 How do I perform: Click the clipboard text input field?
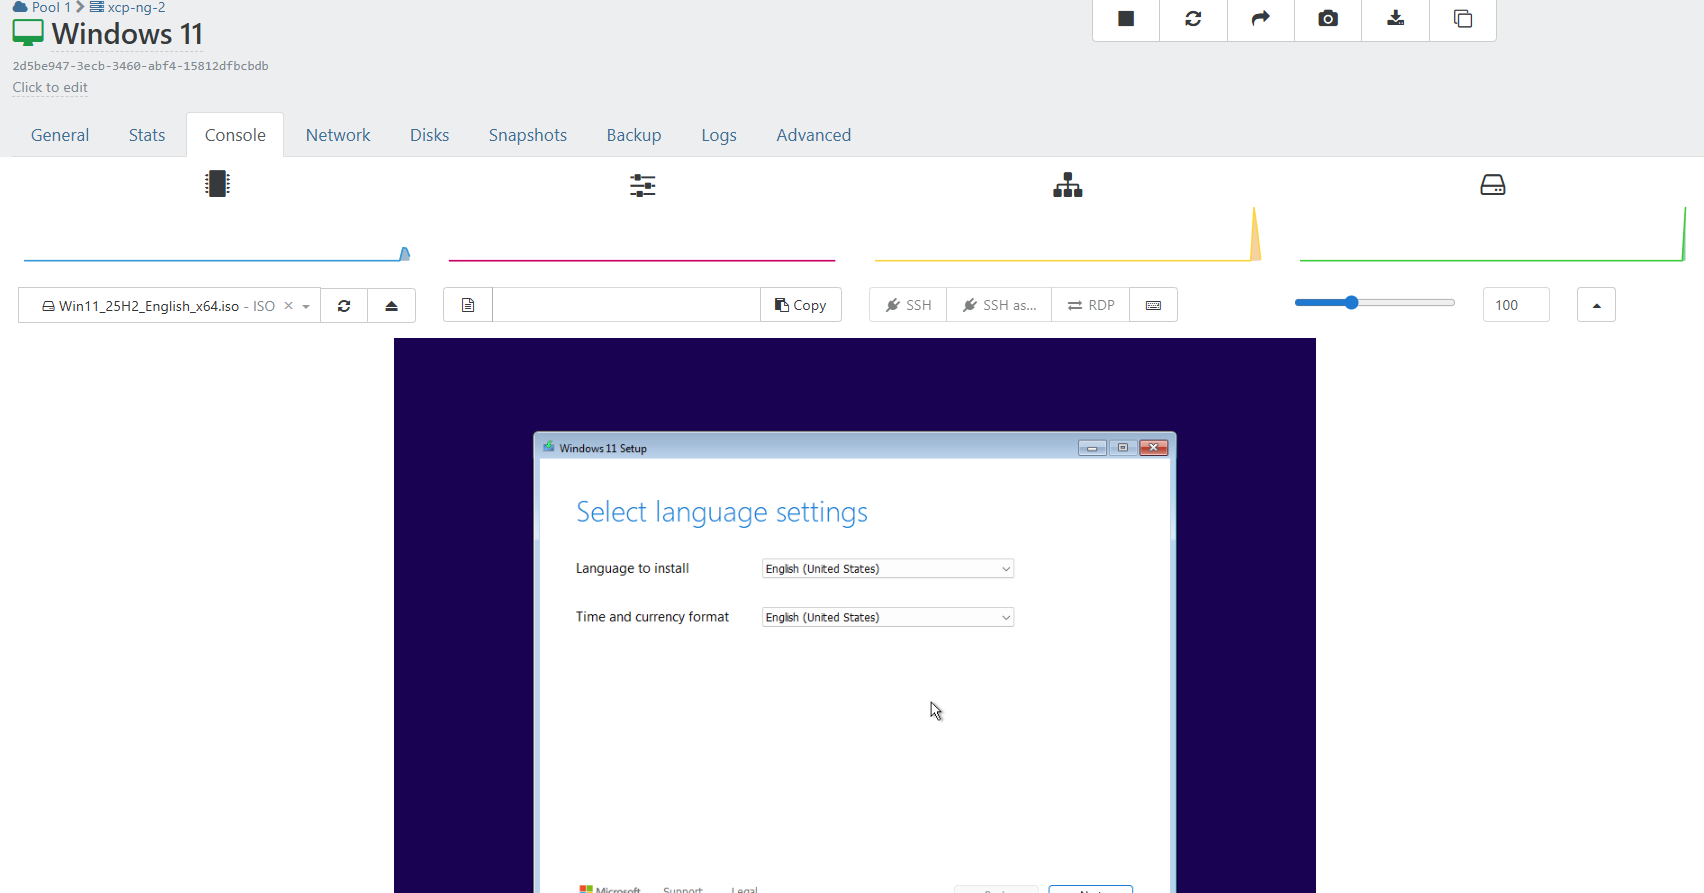click(x=627, y=305)
